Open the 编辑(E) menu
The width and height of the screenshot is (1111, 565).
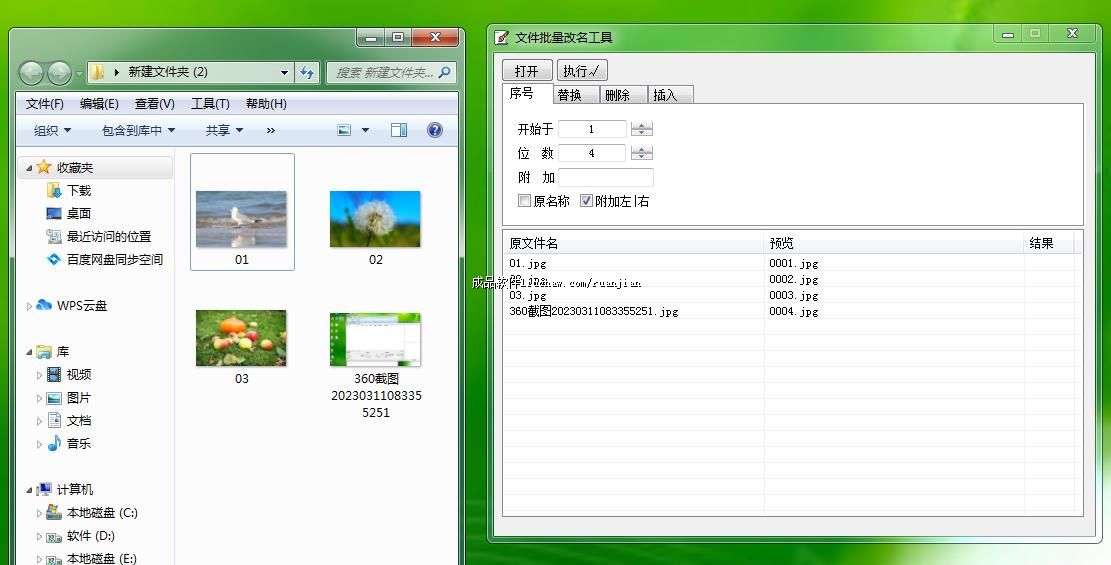point(99,104)
